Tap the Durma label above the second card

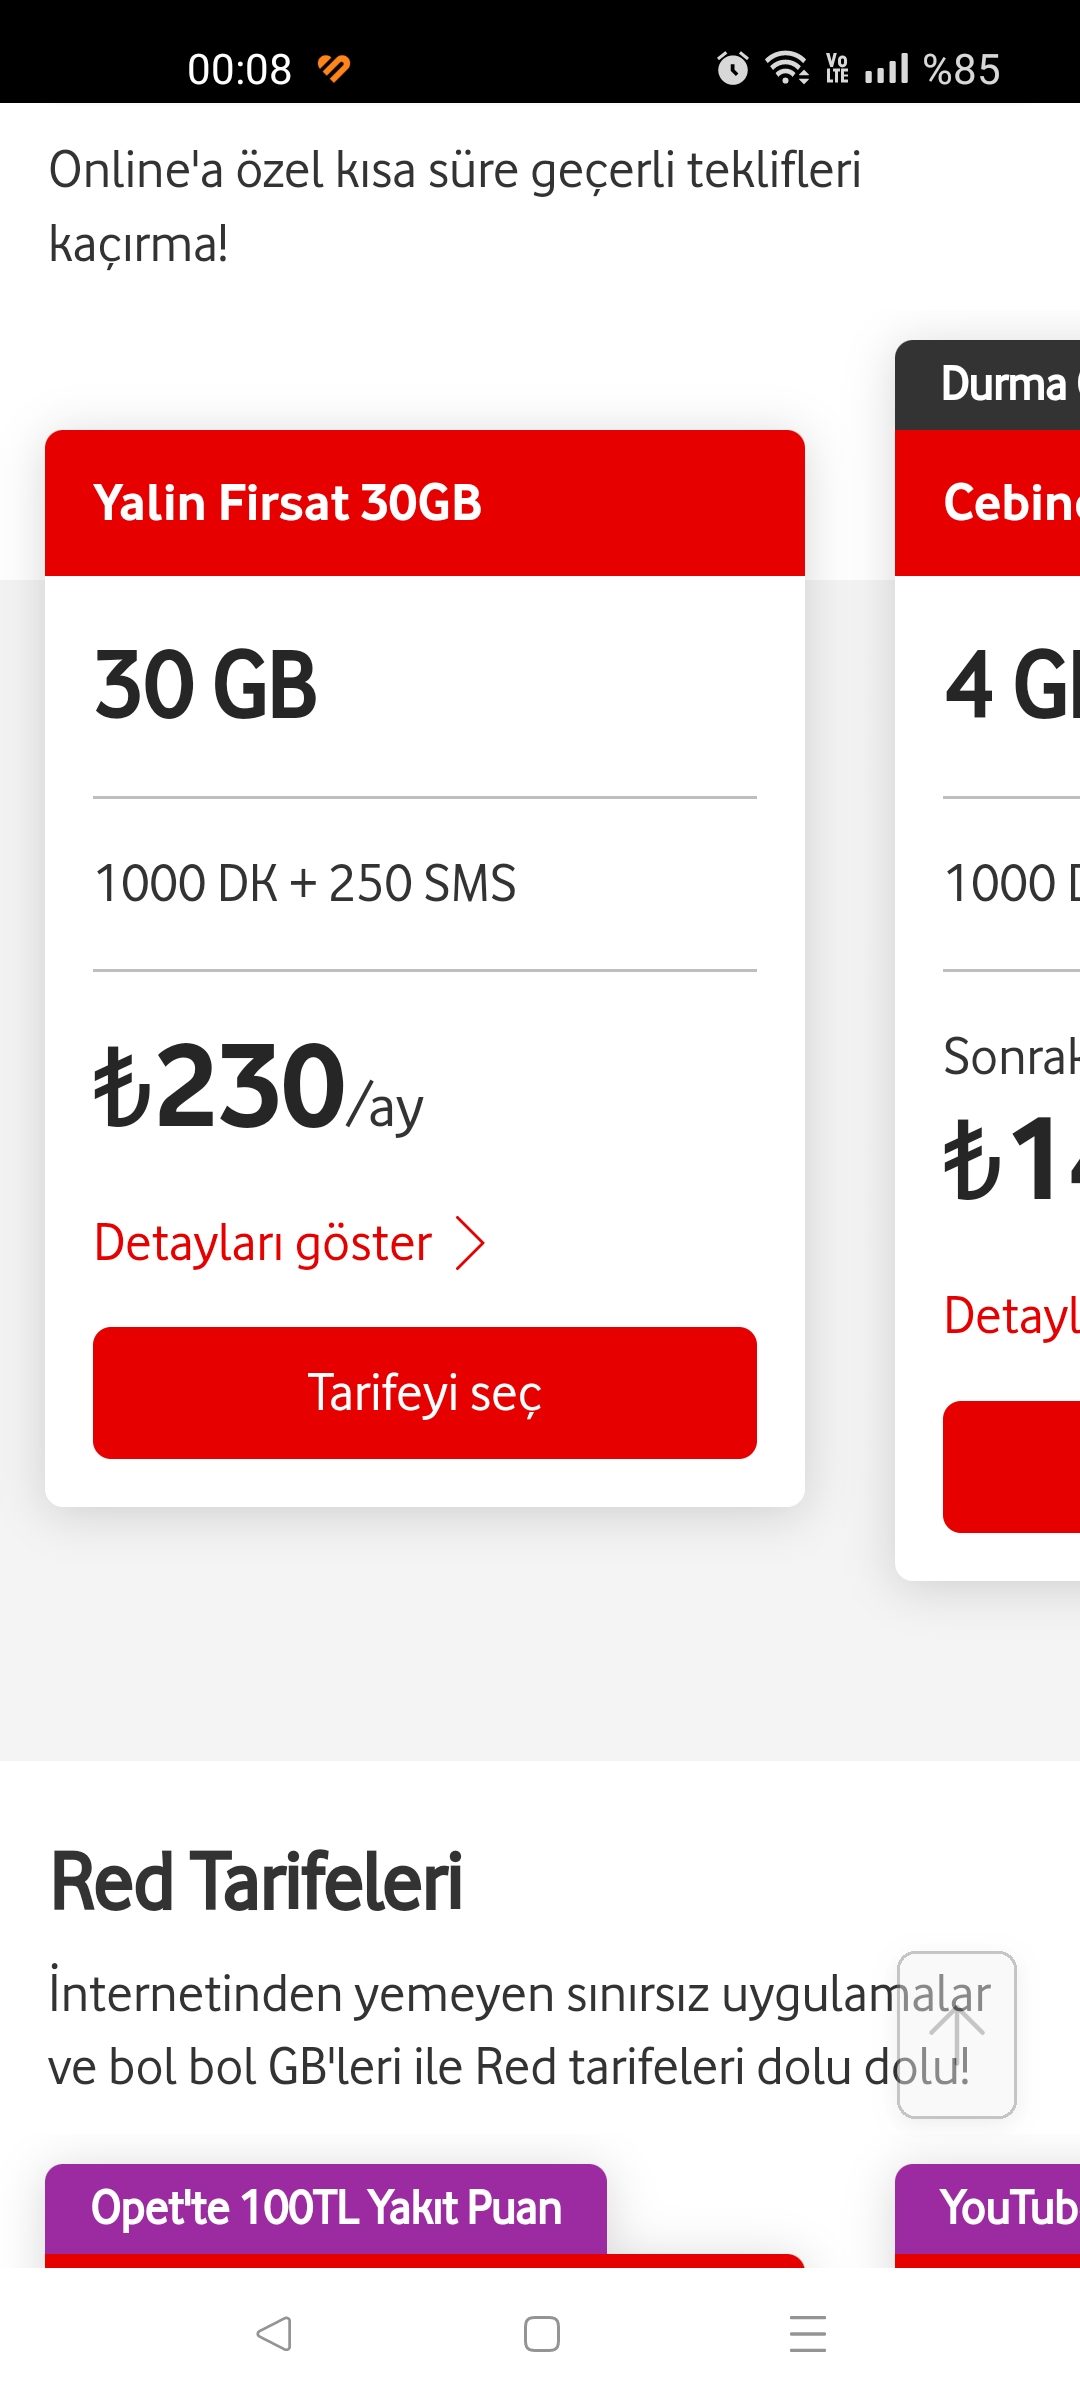pos(988,385)
